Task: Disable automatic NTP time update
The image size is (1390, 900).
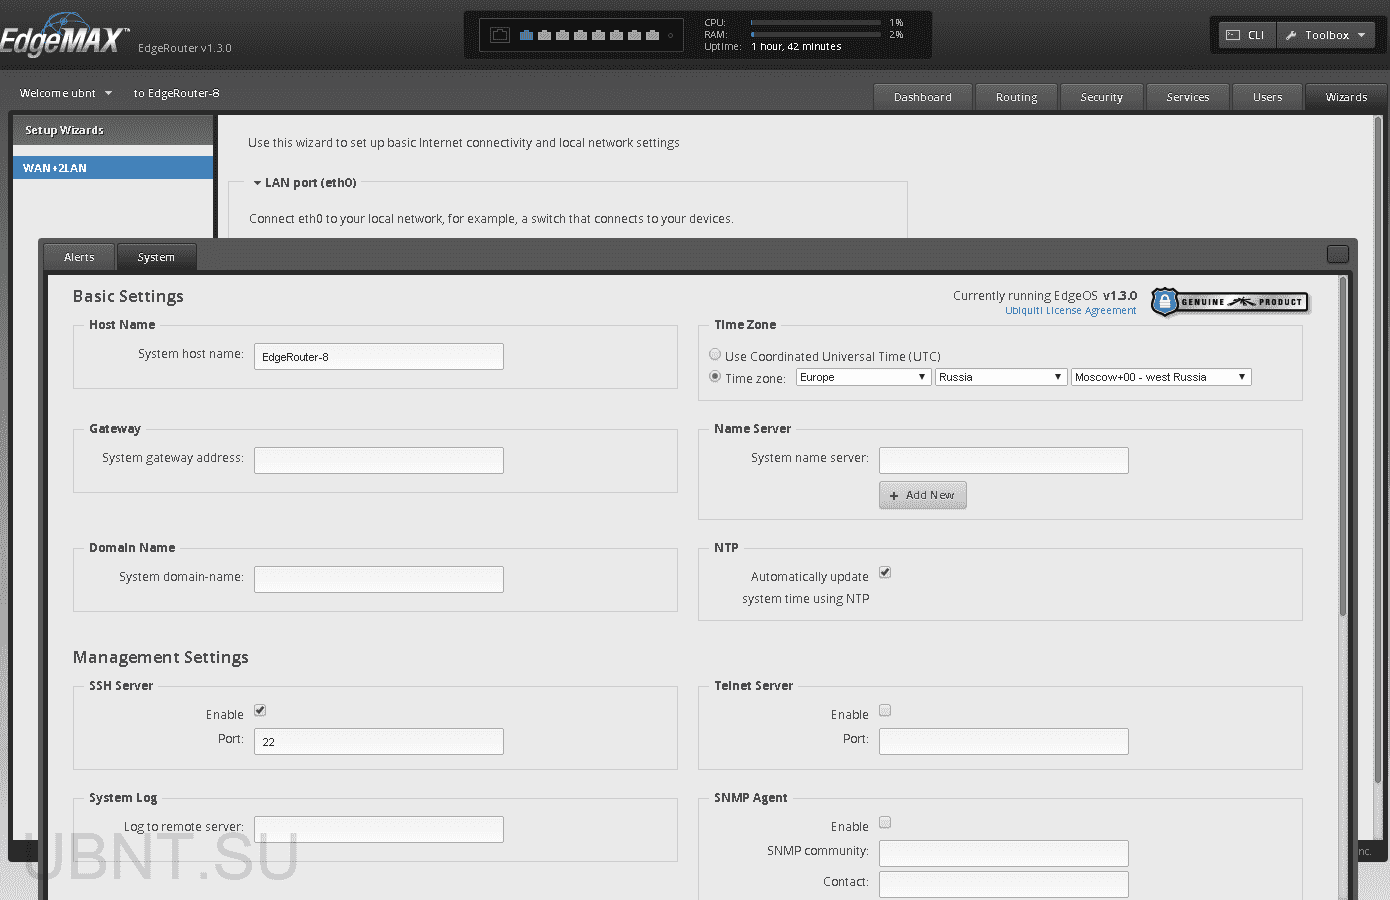Action: (885, 572)
